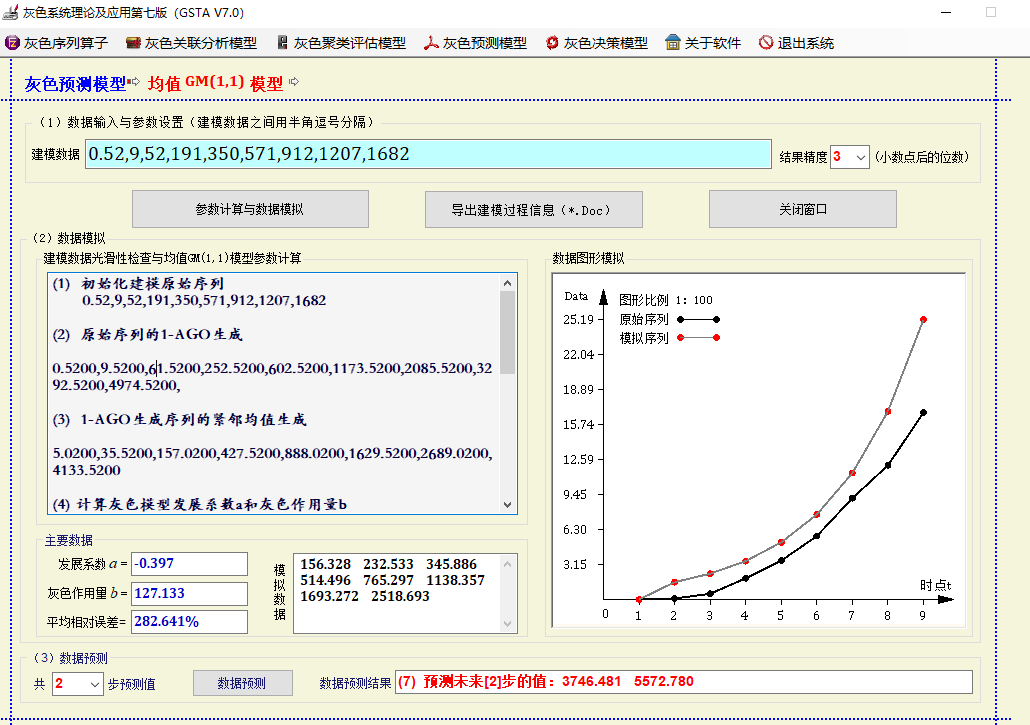The width and height of the screenshot is (1030, 725).
Task: Click down arrow of 模拟数据 scrollbar
Action: click(x=507, y=623)
